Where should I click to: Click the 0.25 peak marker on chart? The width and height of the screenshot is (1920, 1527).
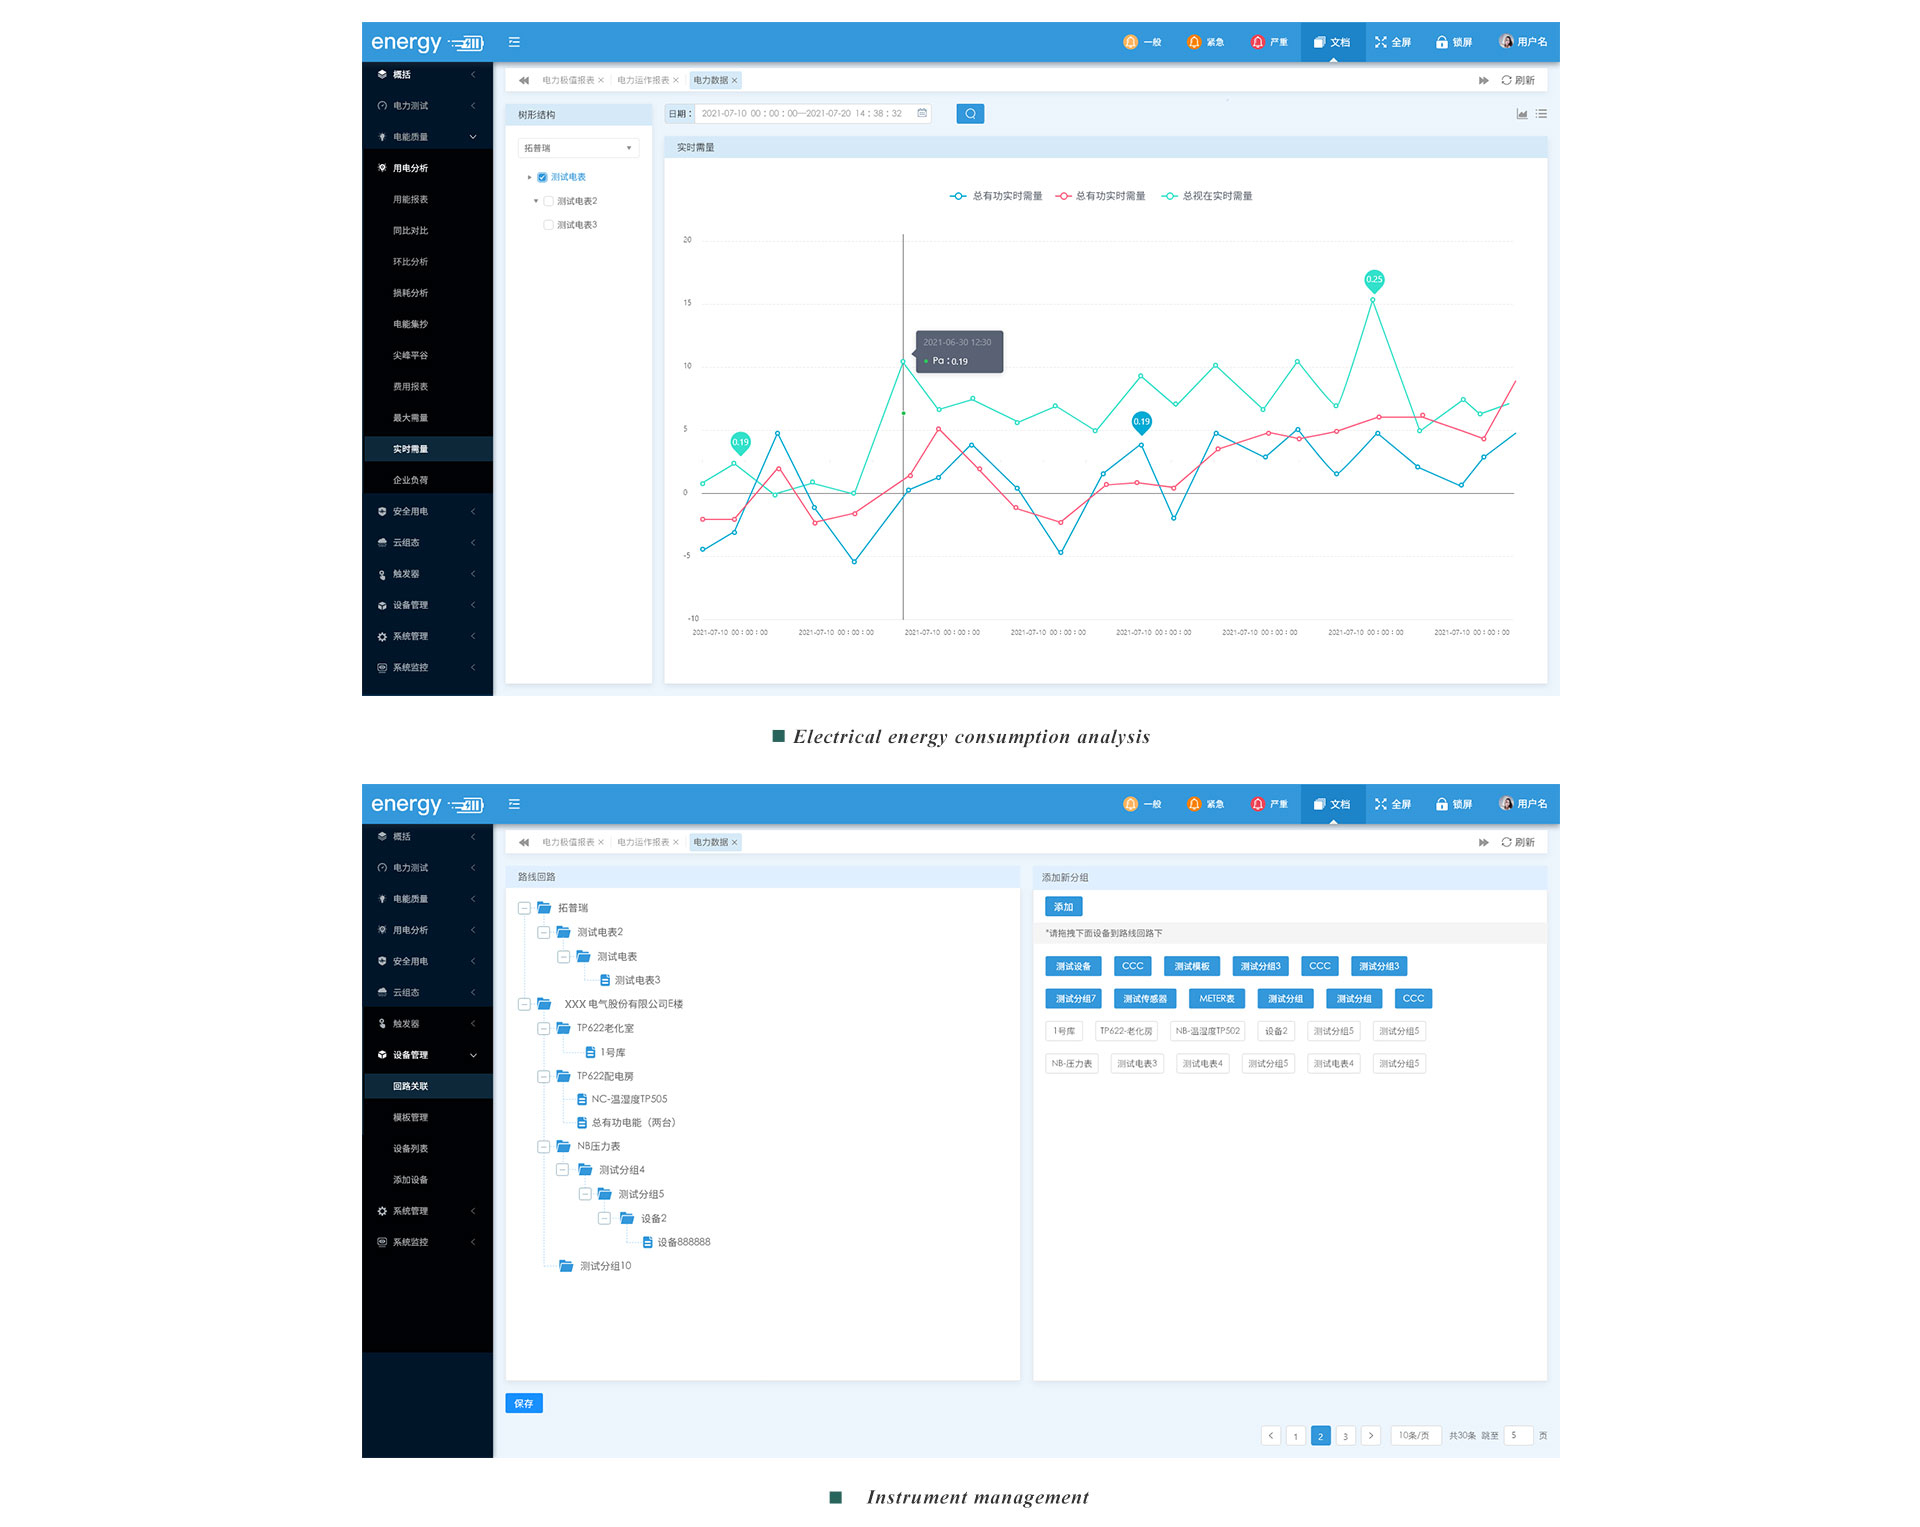pos(1374,280)
